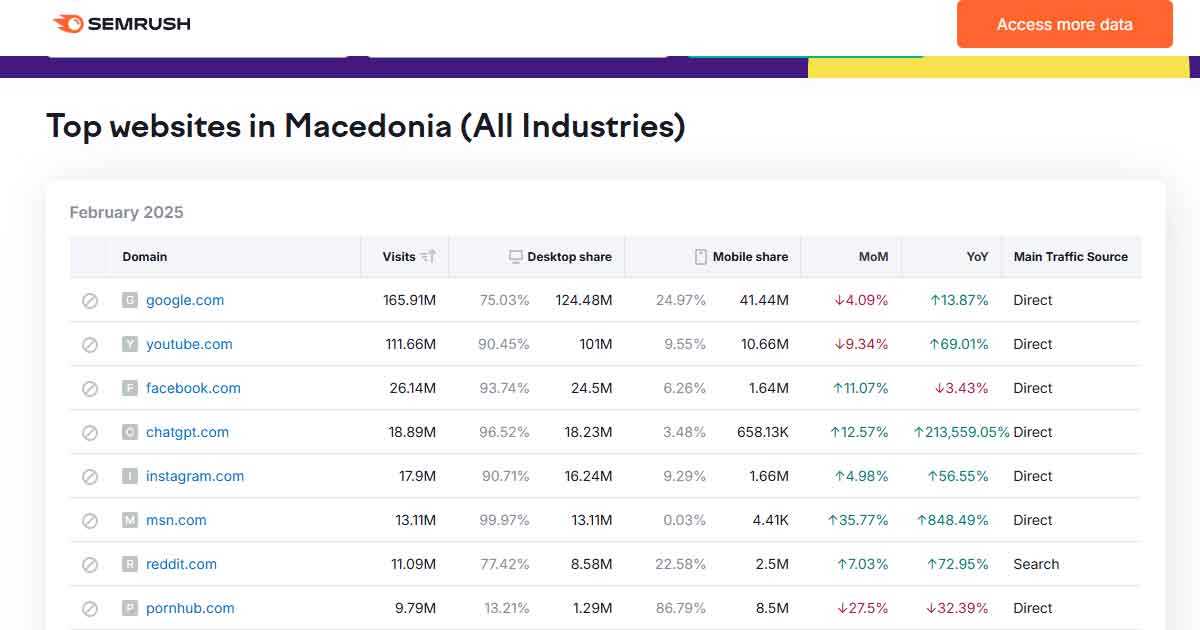Click the circle-slash icon beside google.com
This screenshot has width=1200, height=630.
90,300
